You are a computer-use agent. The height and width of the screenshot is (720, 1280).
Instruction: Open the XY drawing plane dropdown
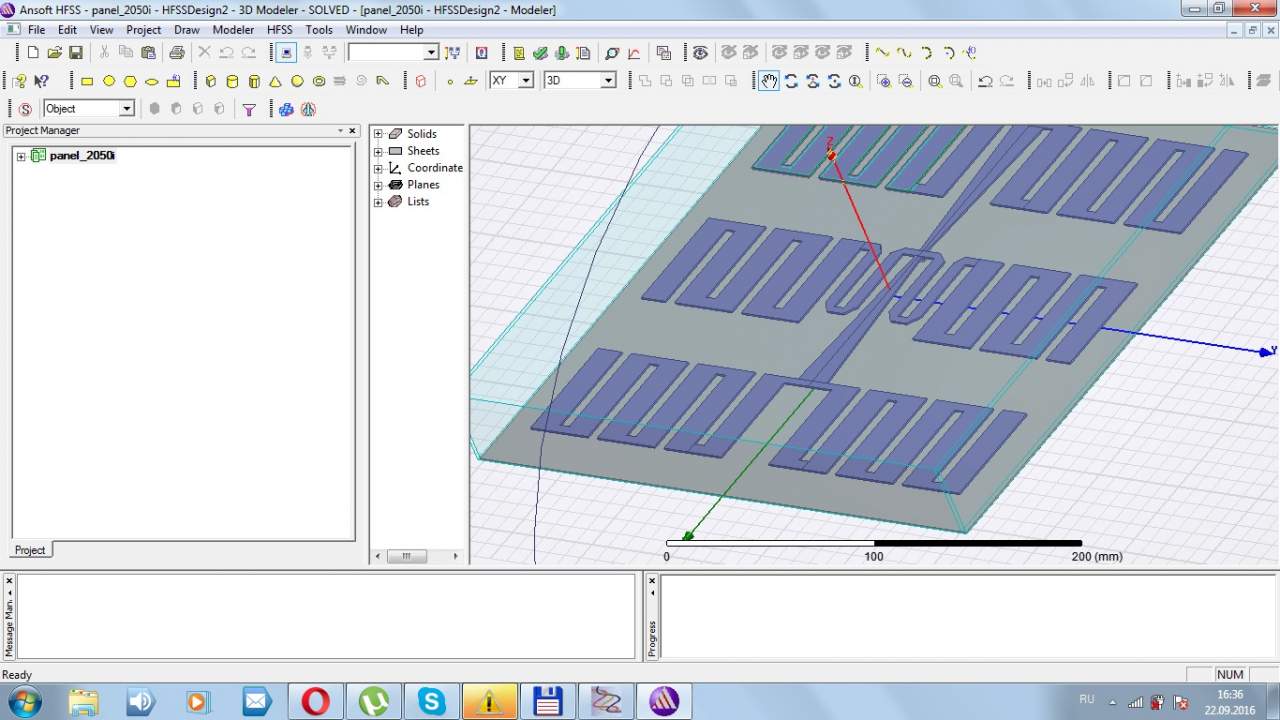(525, 81)
